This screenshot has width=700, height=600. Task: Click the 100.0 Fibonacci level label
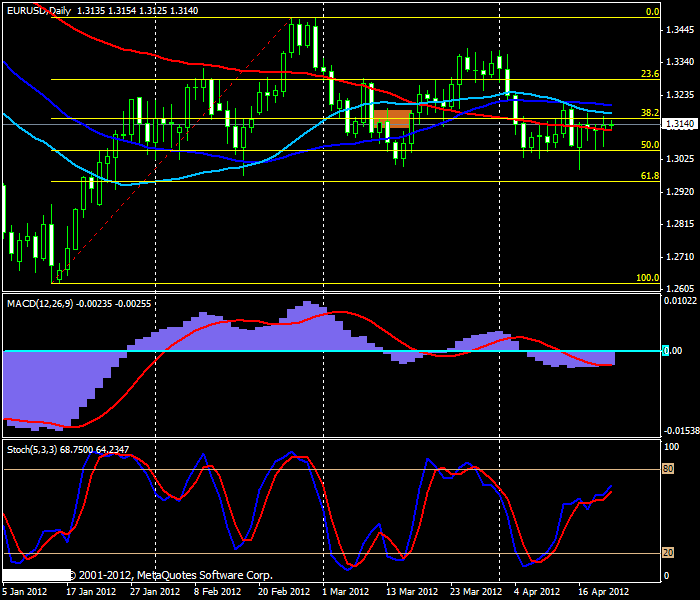point(647,278)
